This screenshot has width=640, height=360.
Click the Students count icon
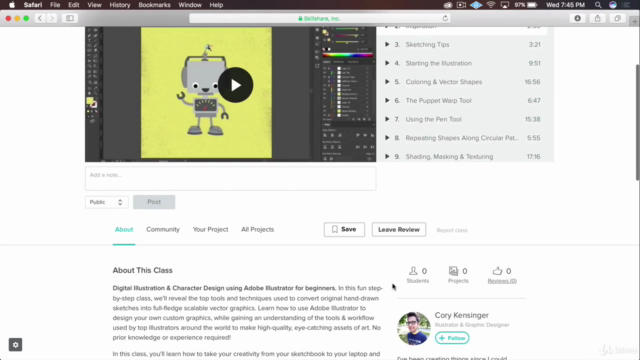(x=413, y=271)
